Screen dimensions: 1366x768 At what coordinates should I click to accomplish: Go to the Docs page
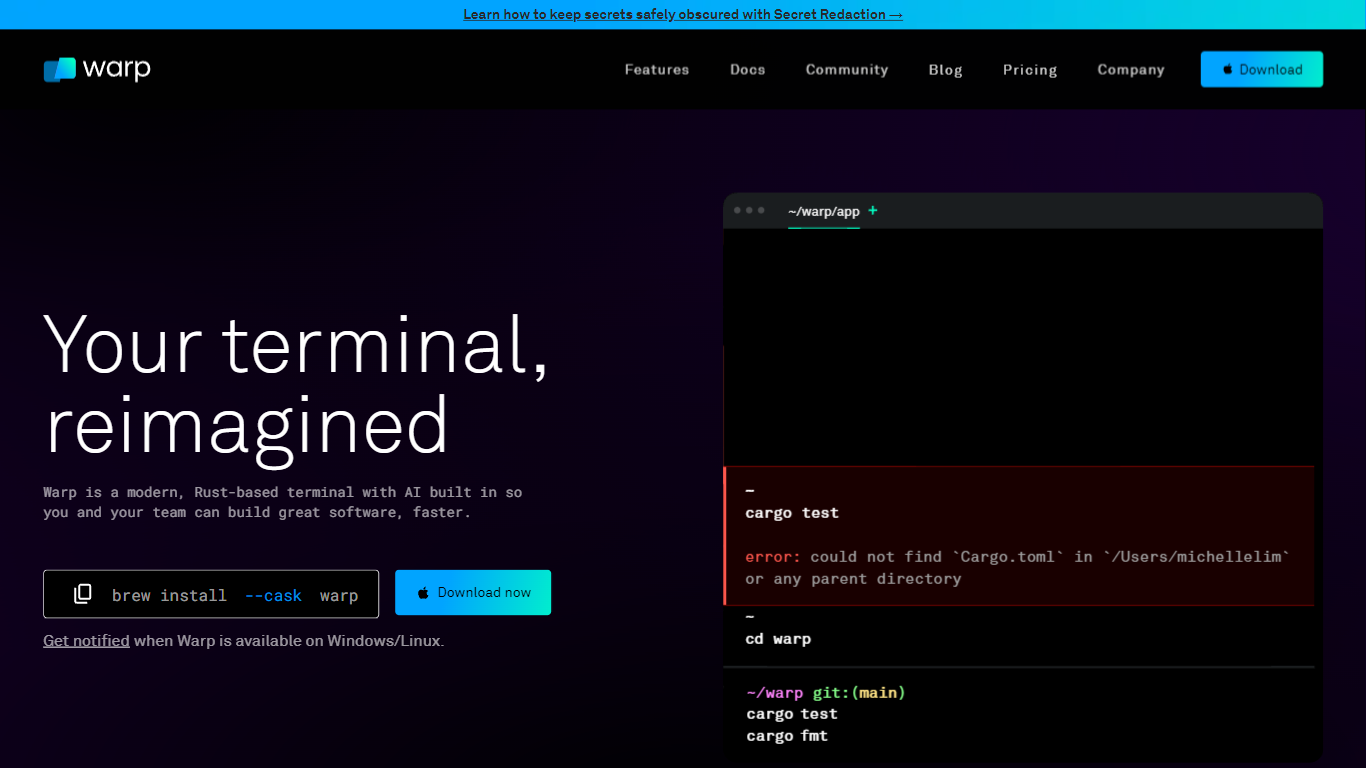click(x=747, y=70)
